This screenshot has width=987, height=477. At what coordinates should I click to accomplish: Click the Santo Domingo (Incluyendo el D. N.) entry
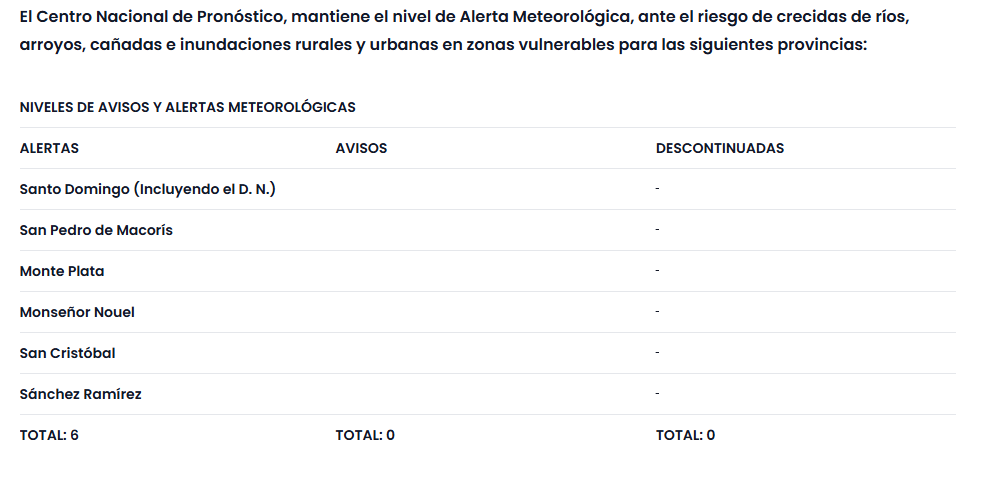(147, 189)
